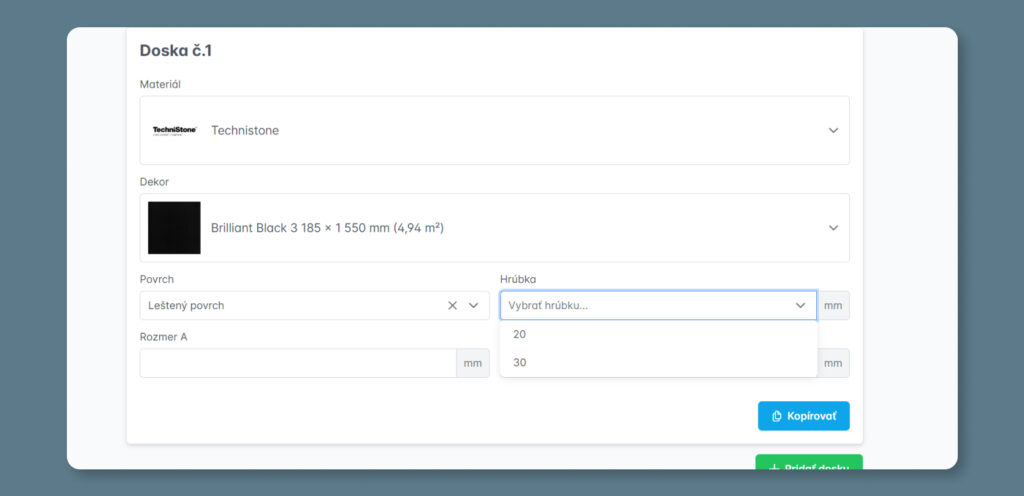Click the Brilliant Black decor thumbnail
Viewport: 1024px width, 496px height.
(x=174, y=228)
